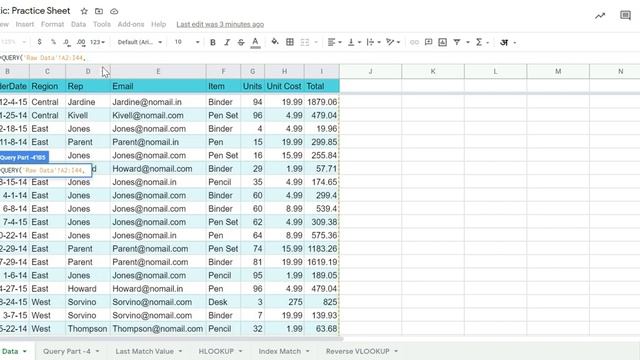640x360 pixels.
Task: Select cell Thompson@nomail.com
Action: pyautogui.click(x=158, y=329)
